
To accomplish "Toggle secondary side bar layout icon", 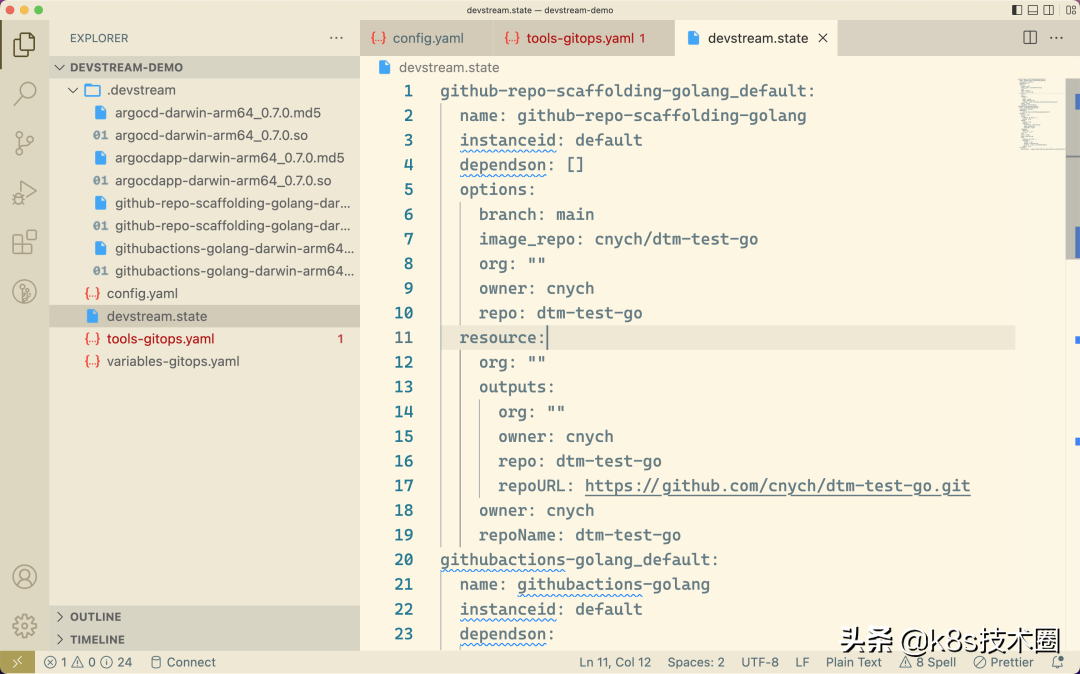I will 1048,10.
